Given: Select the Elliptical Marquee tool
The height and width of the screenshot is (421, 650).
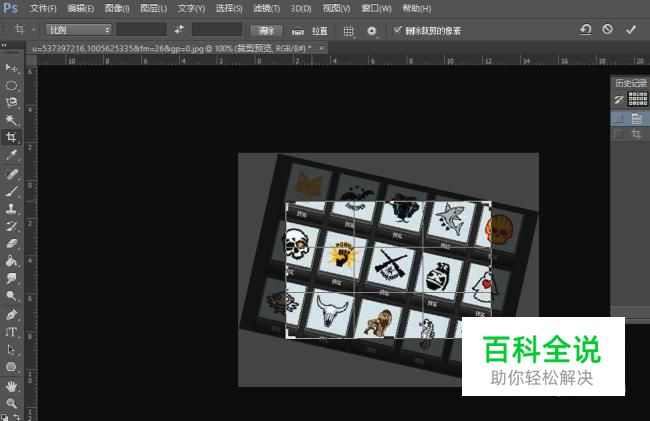Looking at the screenshot, I should pos(11,85).
